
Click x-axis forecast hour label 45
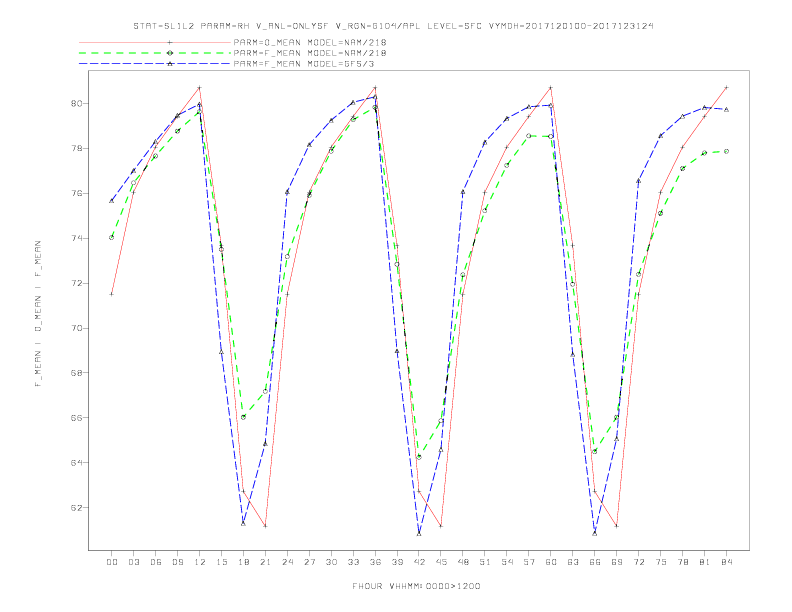(441, 562)
